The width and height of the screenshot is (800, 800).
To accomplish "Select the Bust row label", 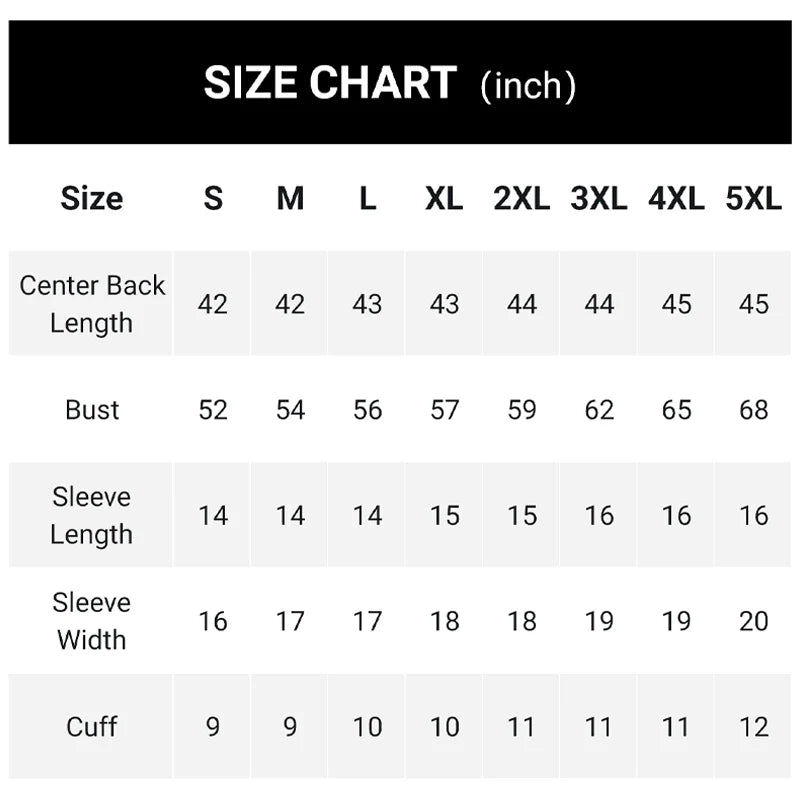I will pos(91,410).
